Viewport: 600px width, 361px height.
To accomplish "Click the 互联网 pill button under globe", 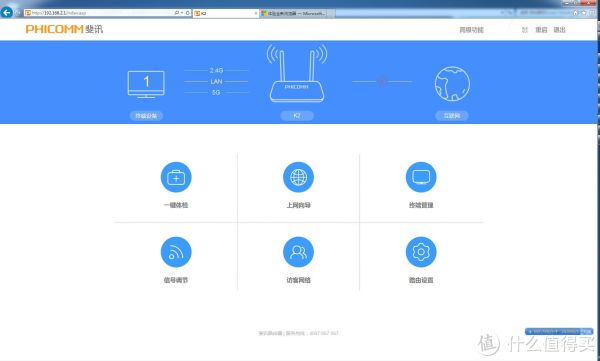I will (x=452, y=116).
